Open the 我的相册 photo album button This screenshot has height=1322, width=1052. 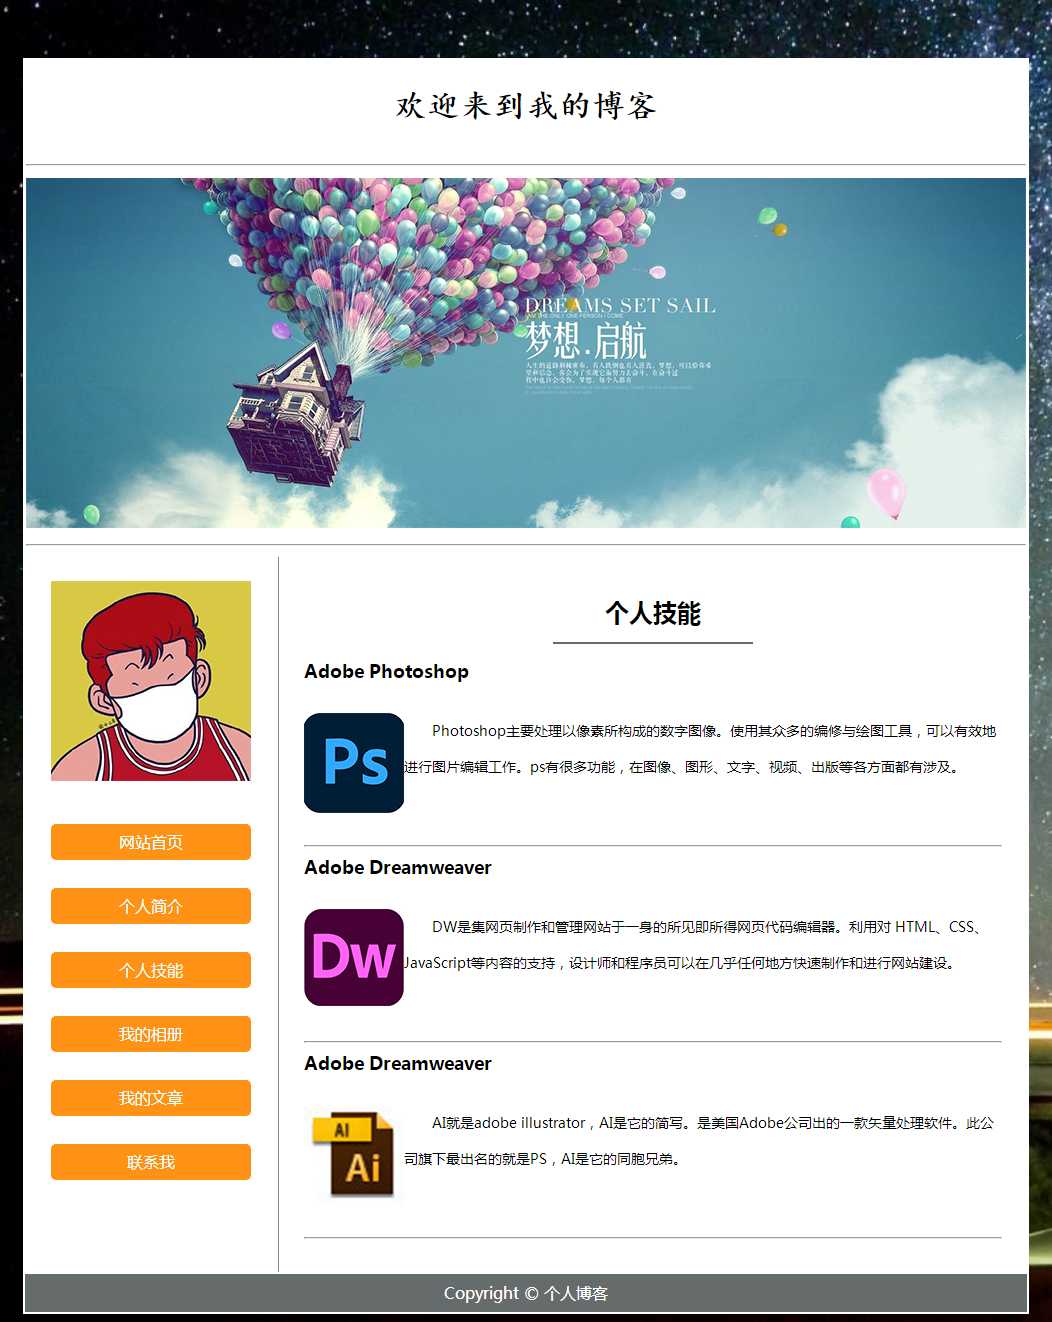(x=151, y=1034)
